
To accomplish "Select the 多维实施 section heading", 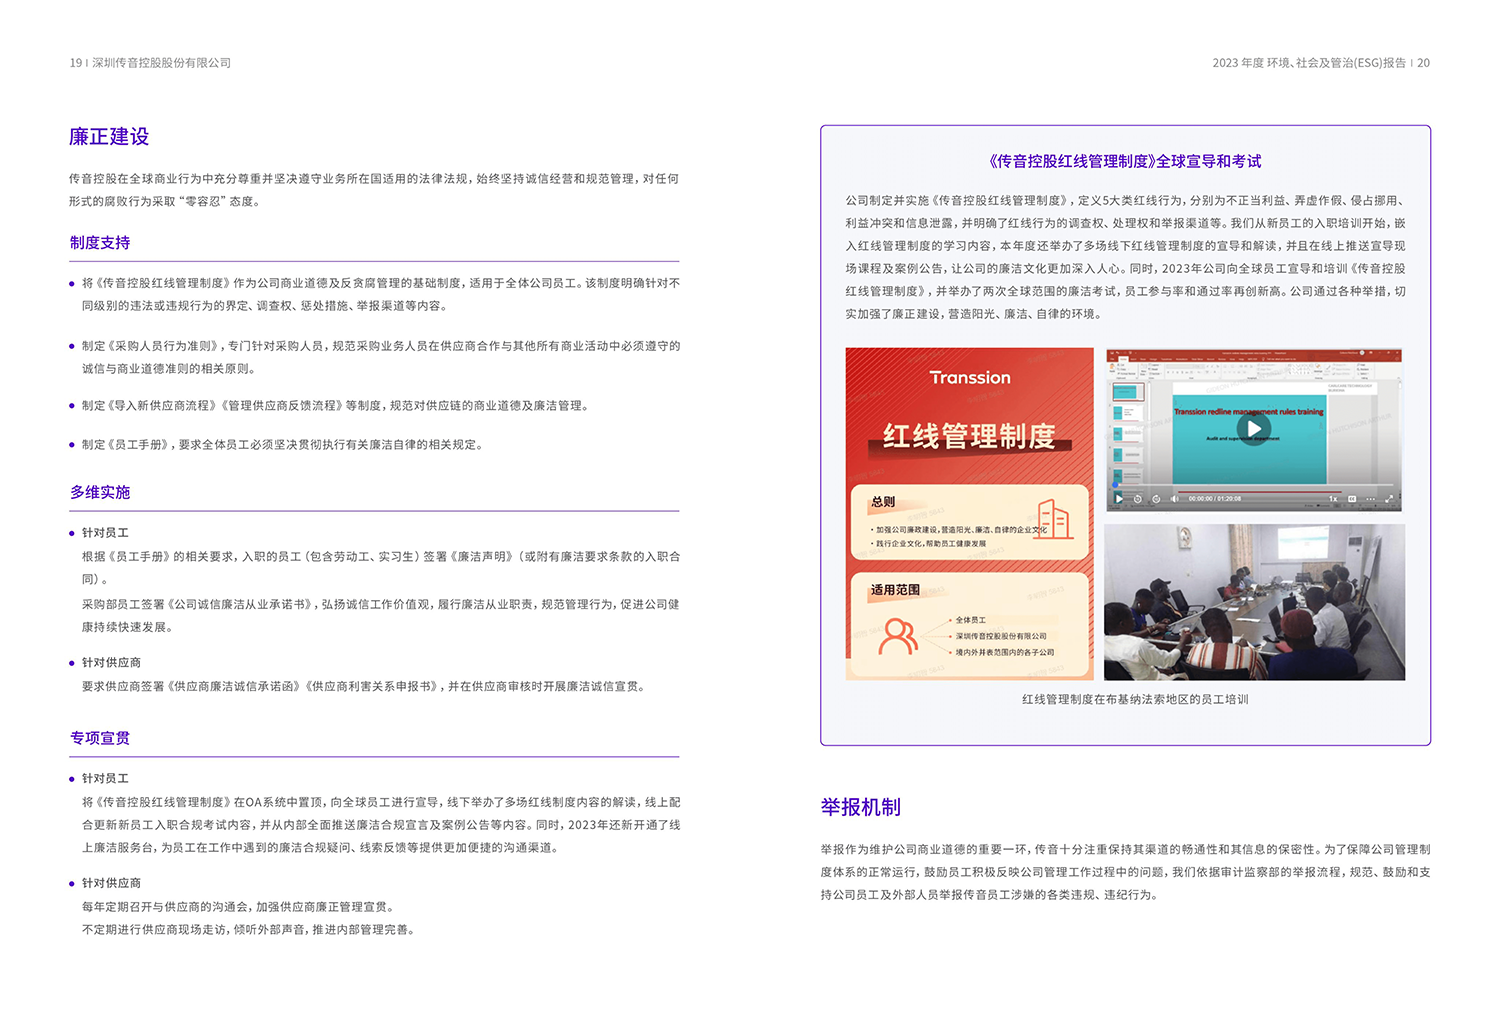I will [100, 492].
